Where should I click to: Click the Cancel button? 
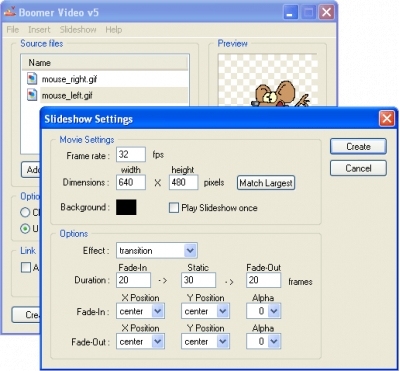[358, 168]
